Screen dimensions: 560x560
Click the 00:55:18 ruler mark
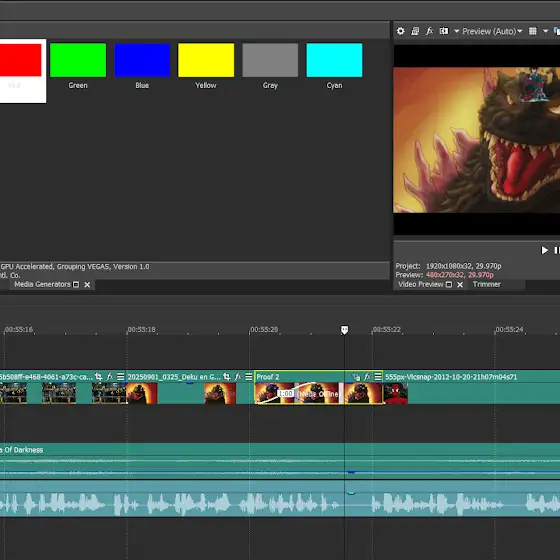point(141,329)
